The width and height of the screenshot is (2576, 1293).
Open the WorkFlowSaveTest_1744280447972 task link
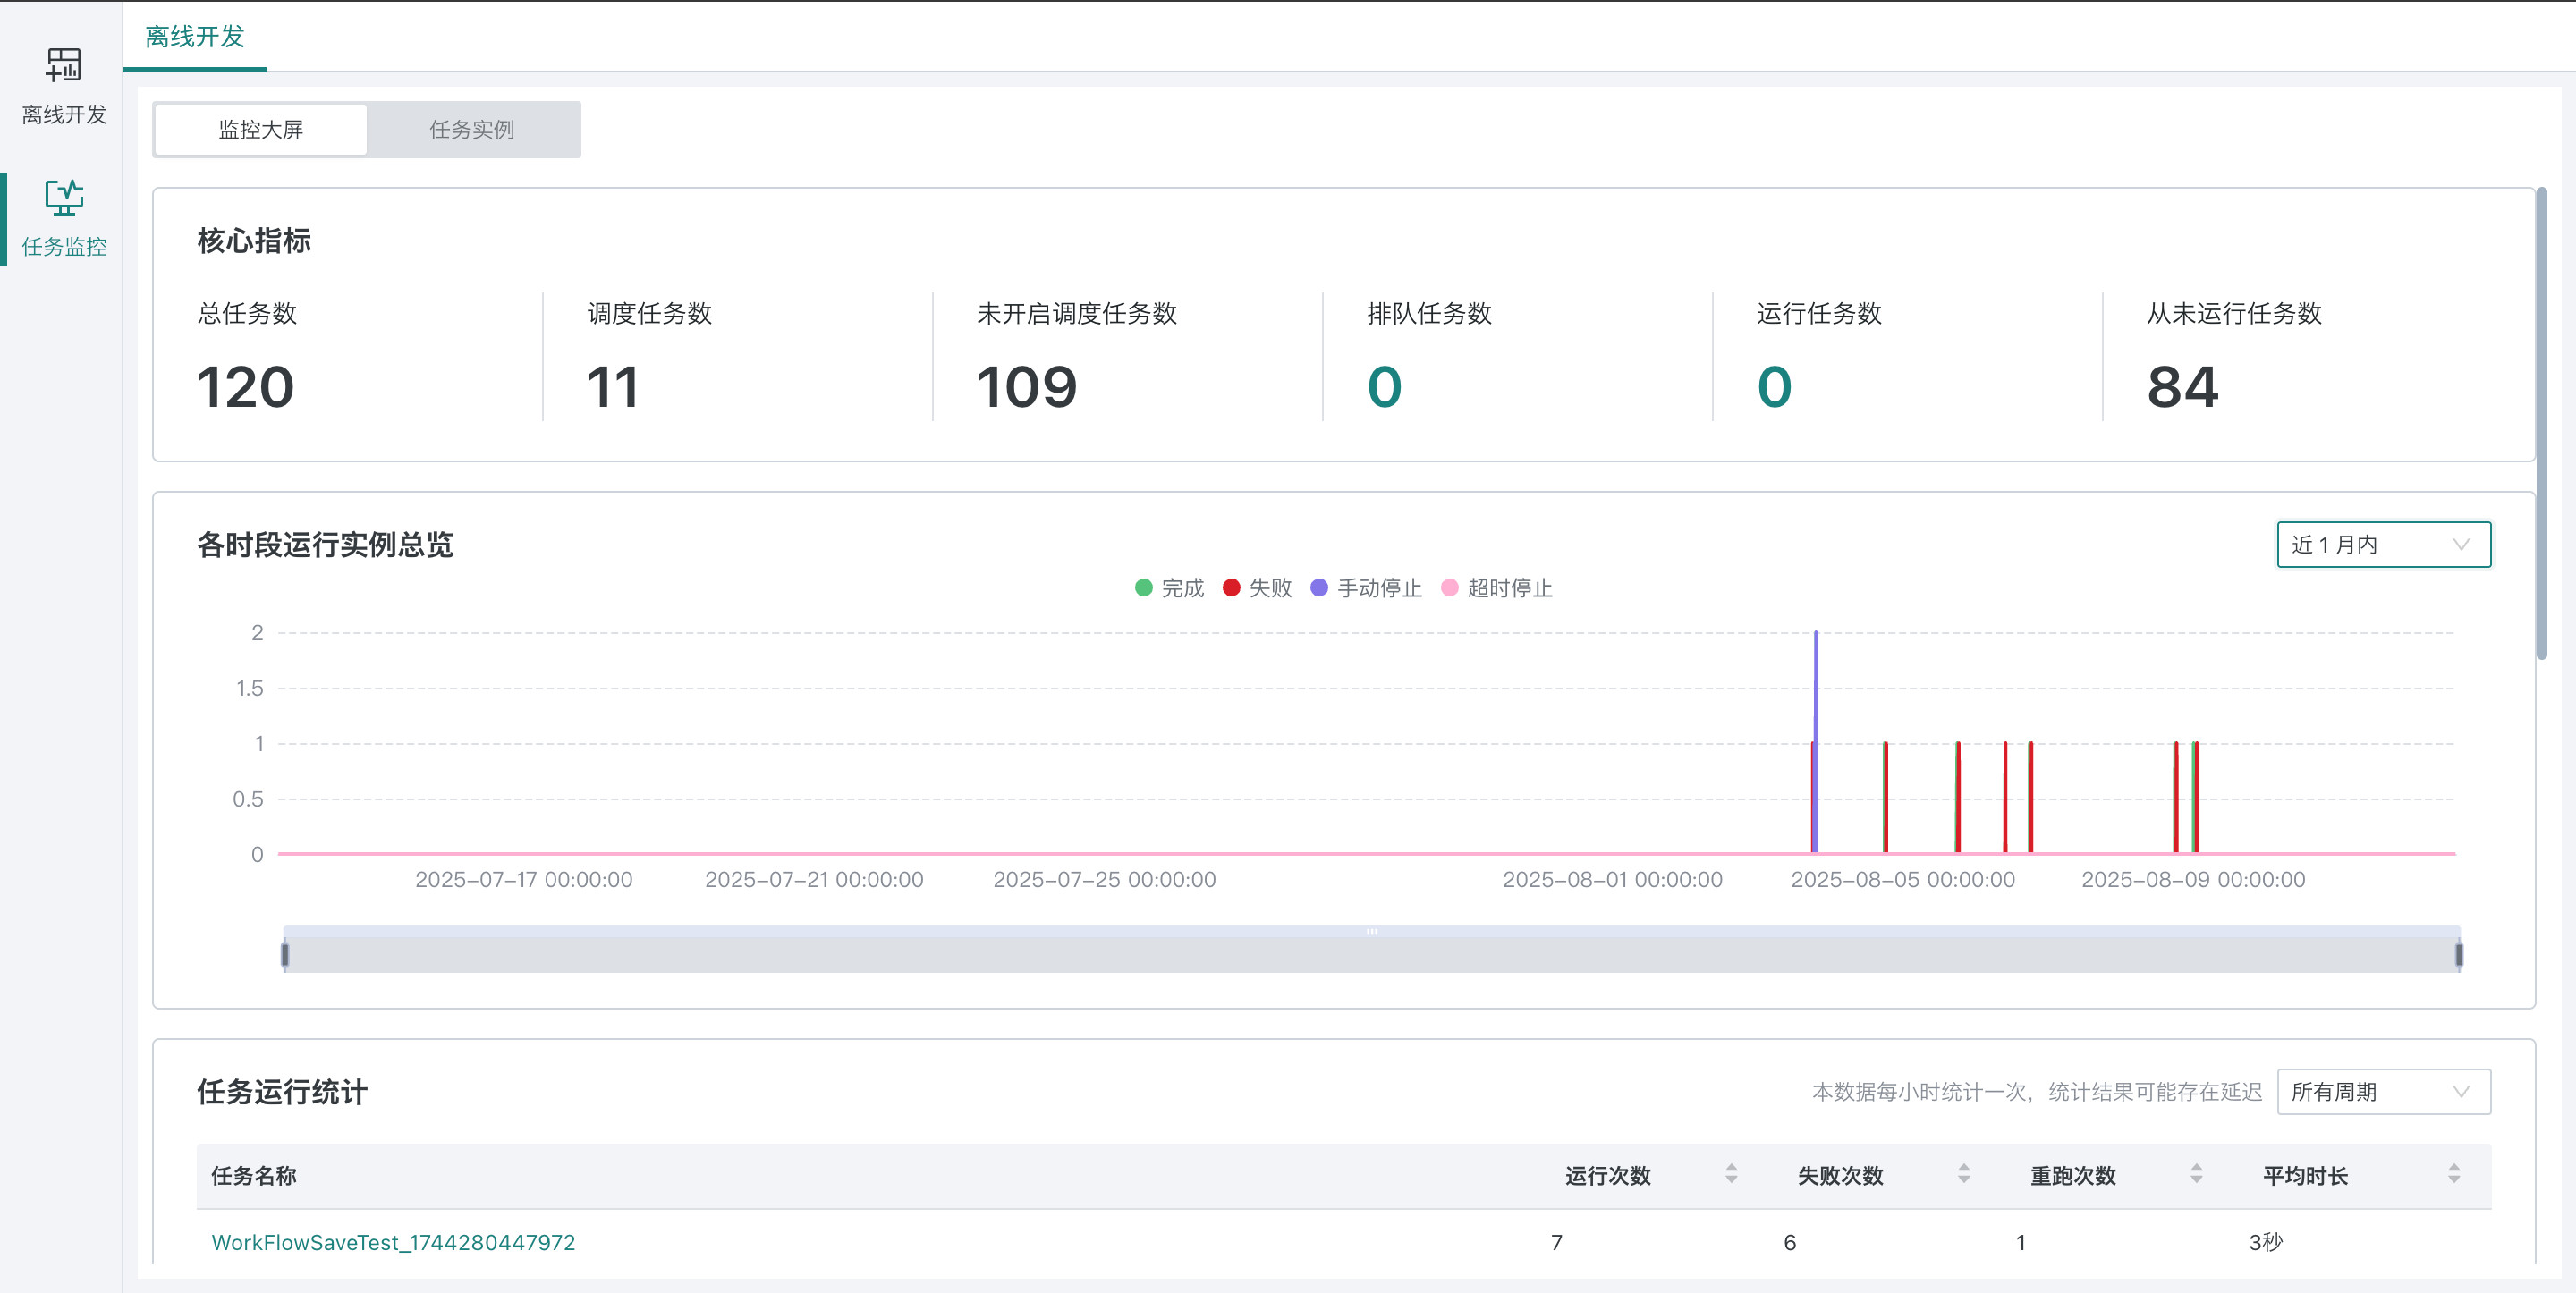click(393, 1242)
